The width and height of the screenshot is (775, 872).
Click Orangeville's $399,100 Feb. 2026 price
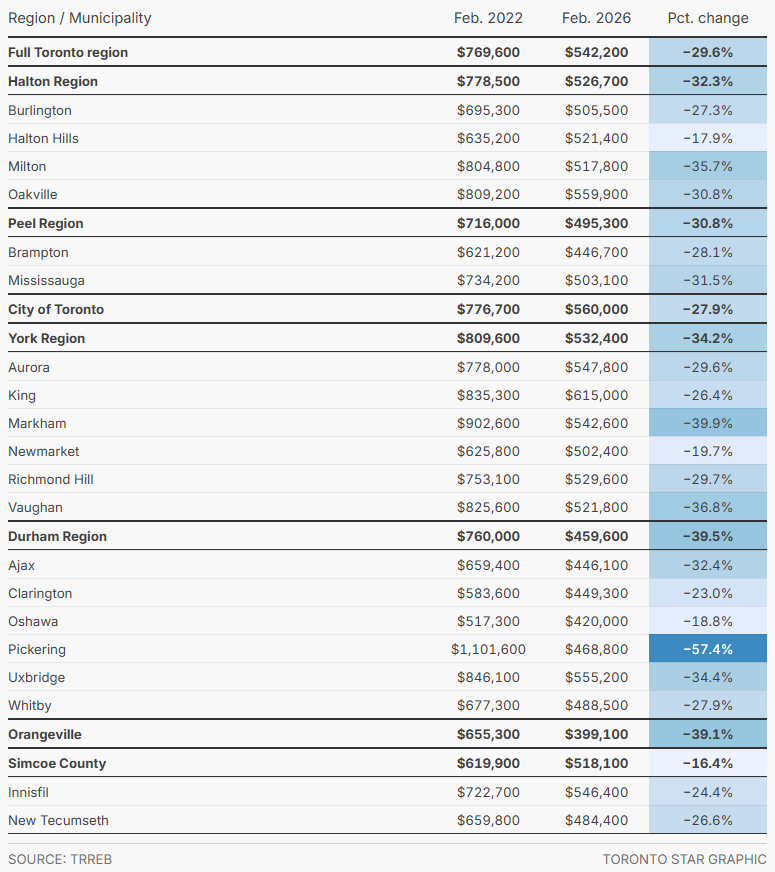[596, 734]
